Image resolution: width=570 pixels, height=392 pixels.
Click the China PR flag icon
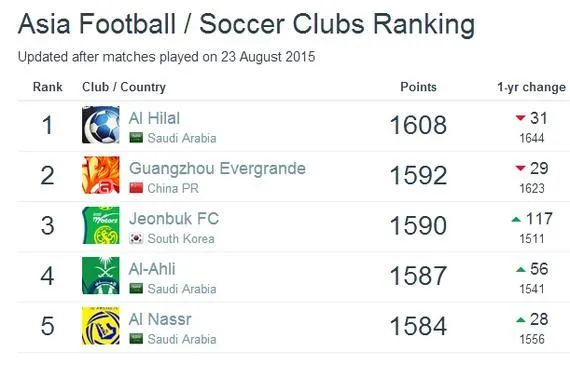pos(136,188)
